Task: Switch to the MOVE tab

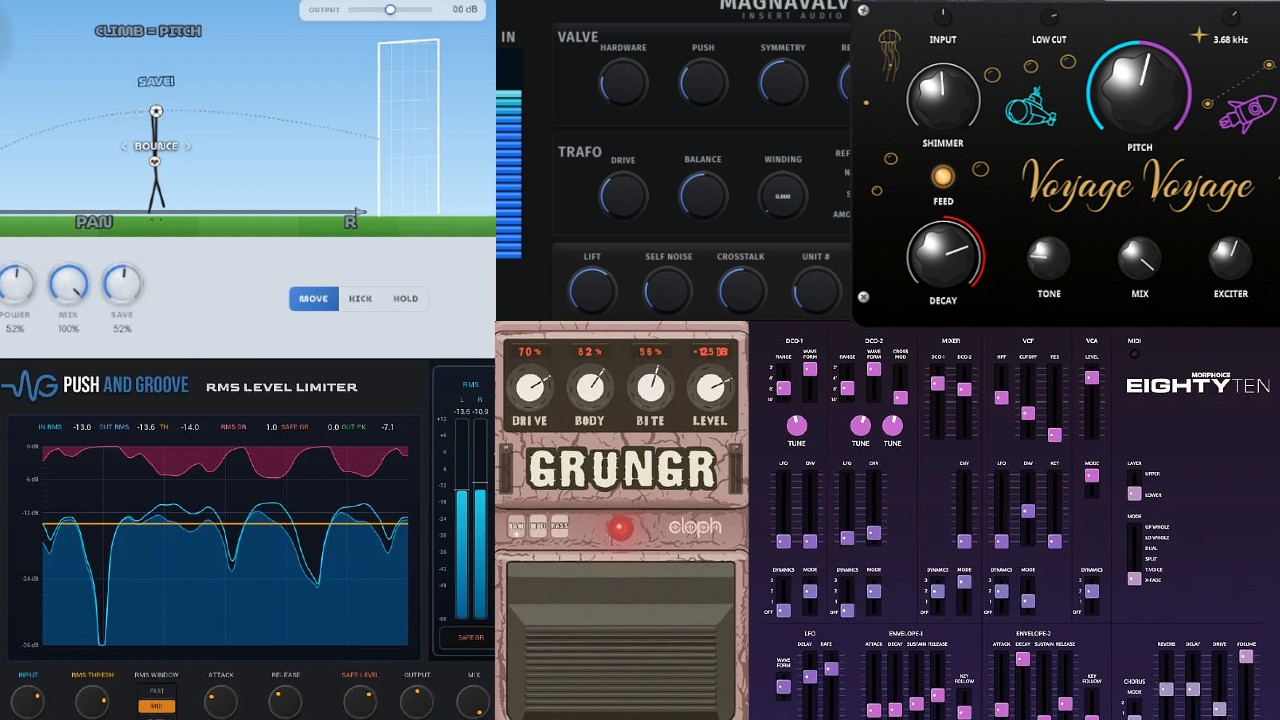Action: 313,298
